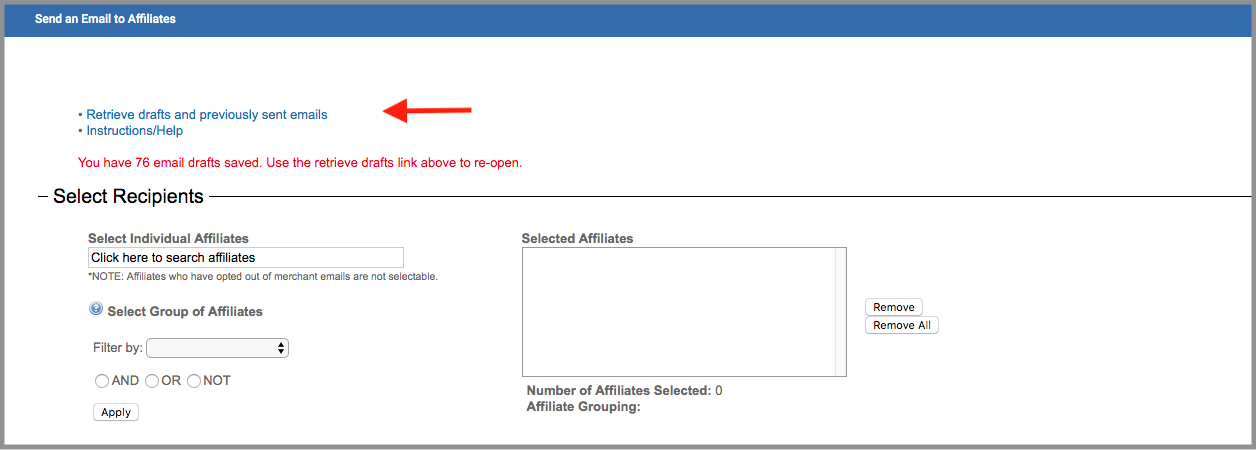Viewport: 1256px width, 450px height.
Task: Click the Number of Affiliates Selected text
Action: (624, 391)
